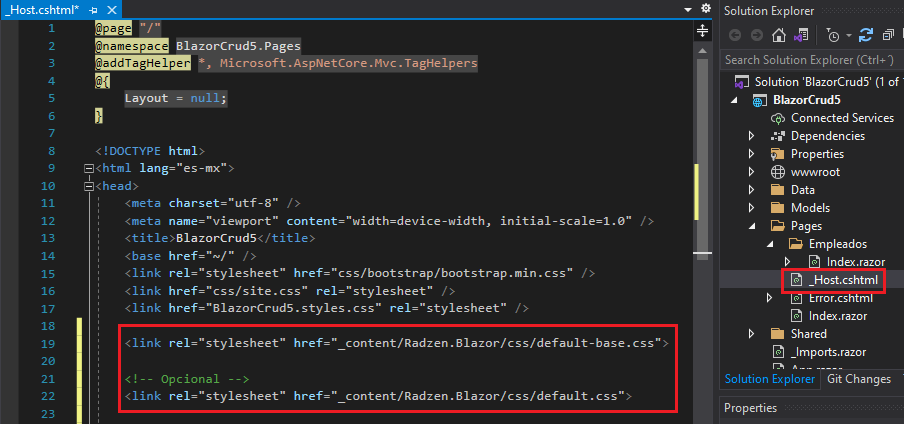Image resolution: width=904 pixels, height=424 pixels.
Task: Click the '<title>BlazorCrud5</title>' line
Action: 220,238
